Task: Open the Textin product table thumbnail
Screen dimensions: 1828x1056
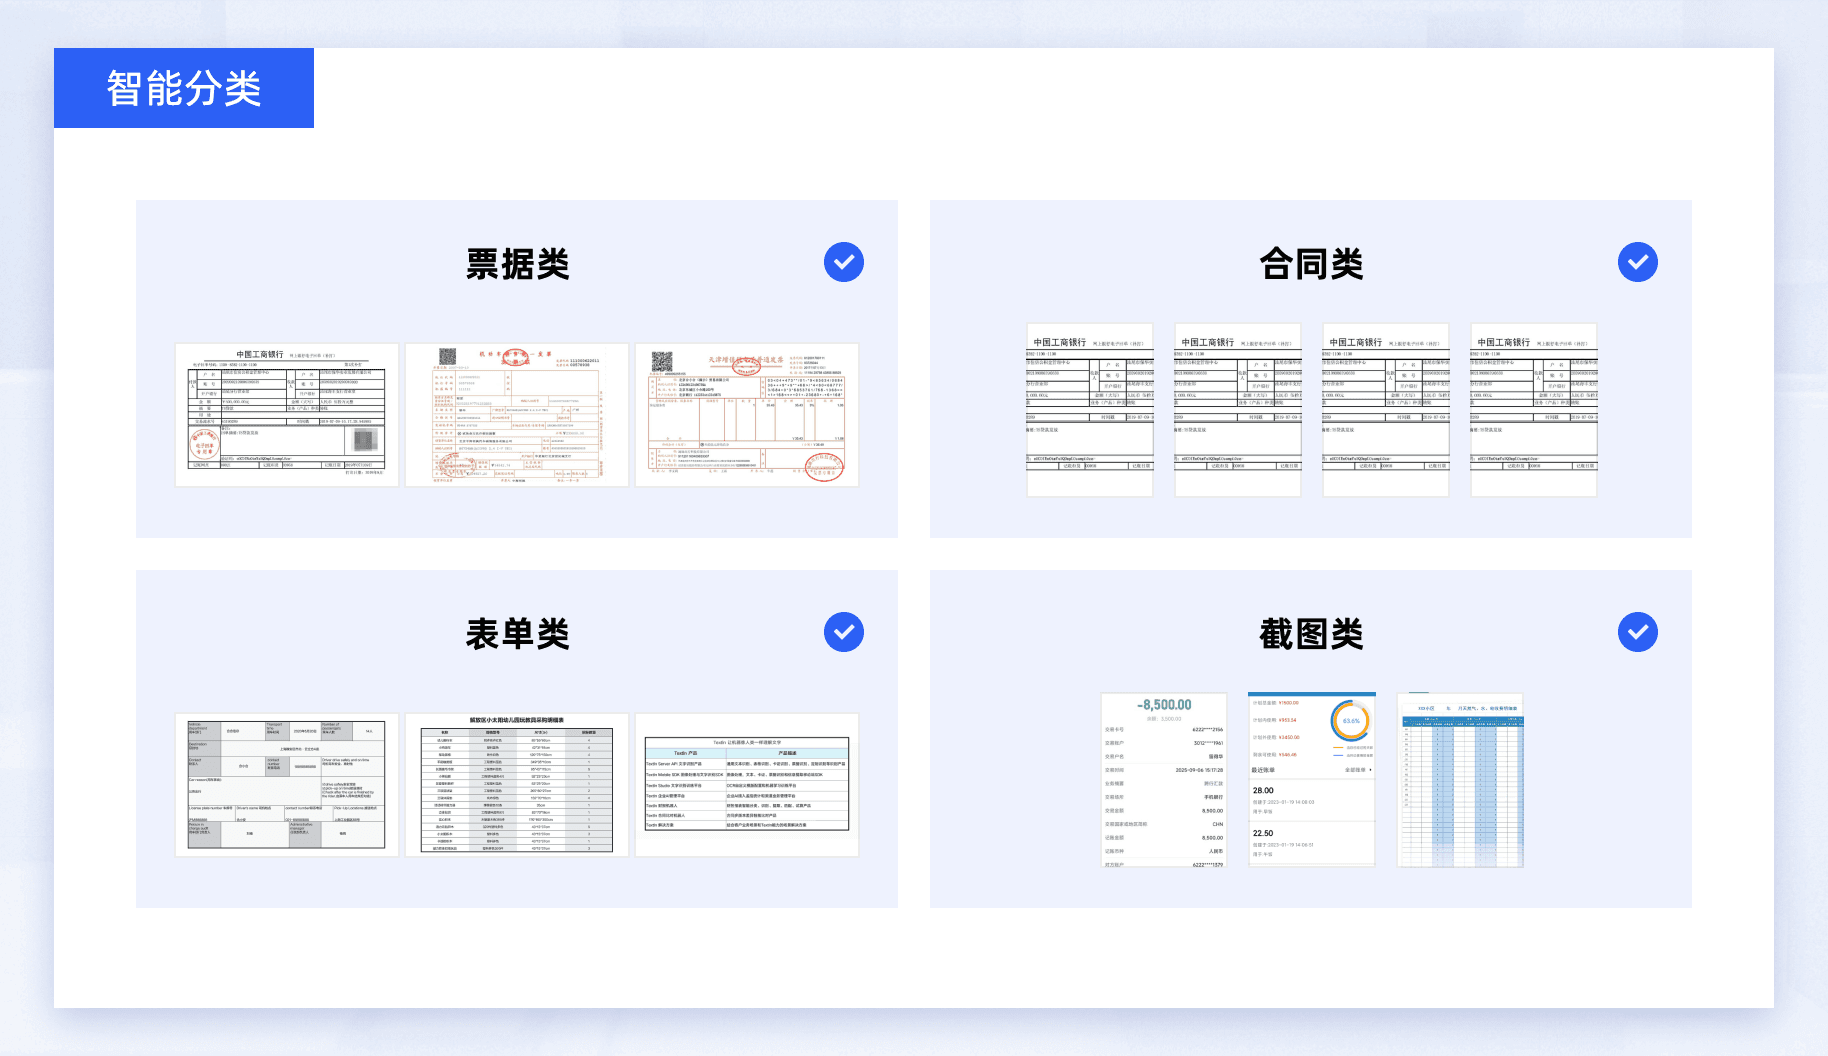Action: click(x=747, y=785)
